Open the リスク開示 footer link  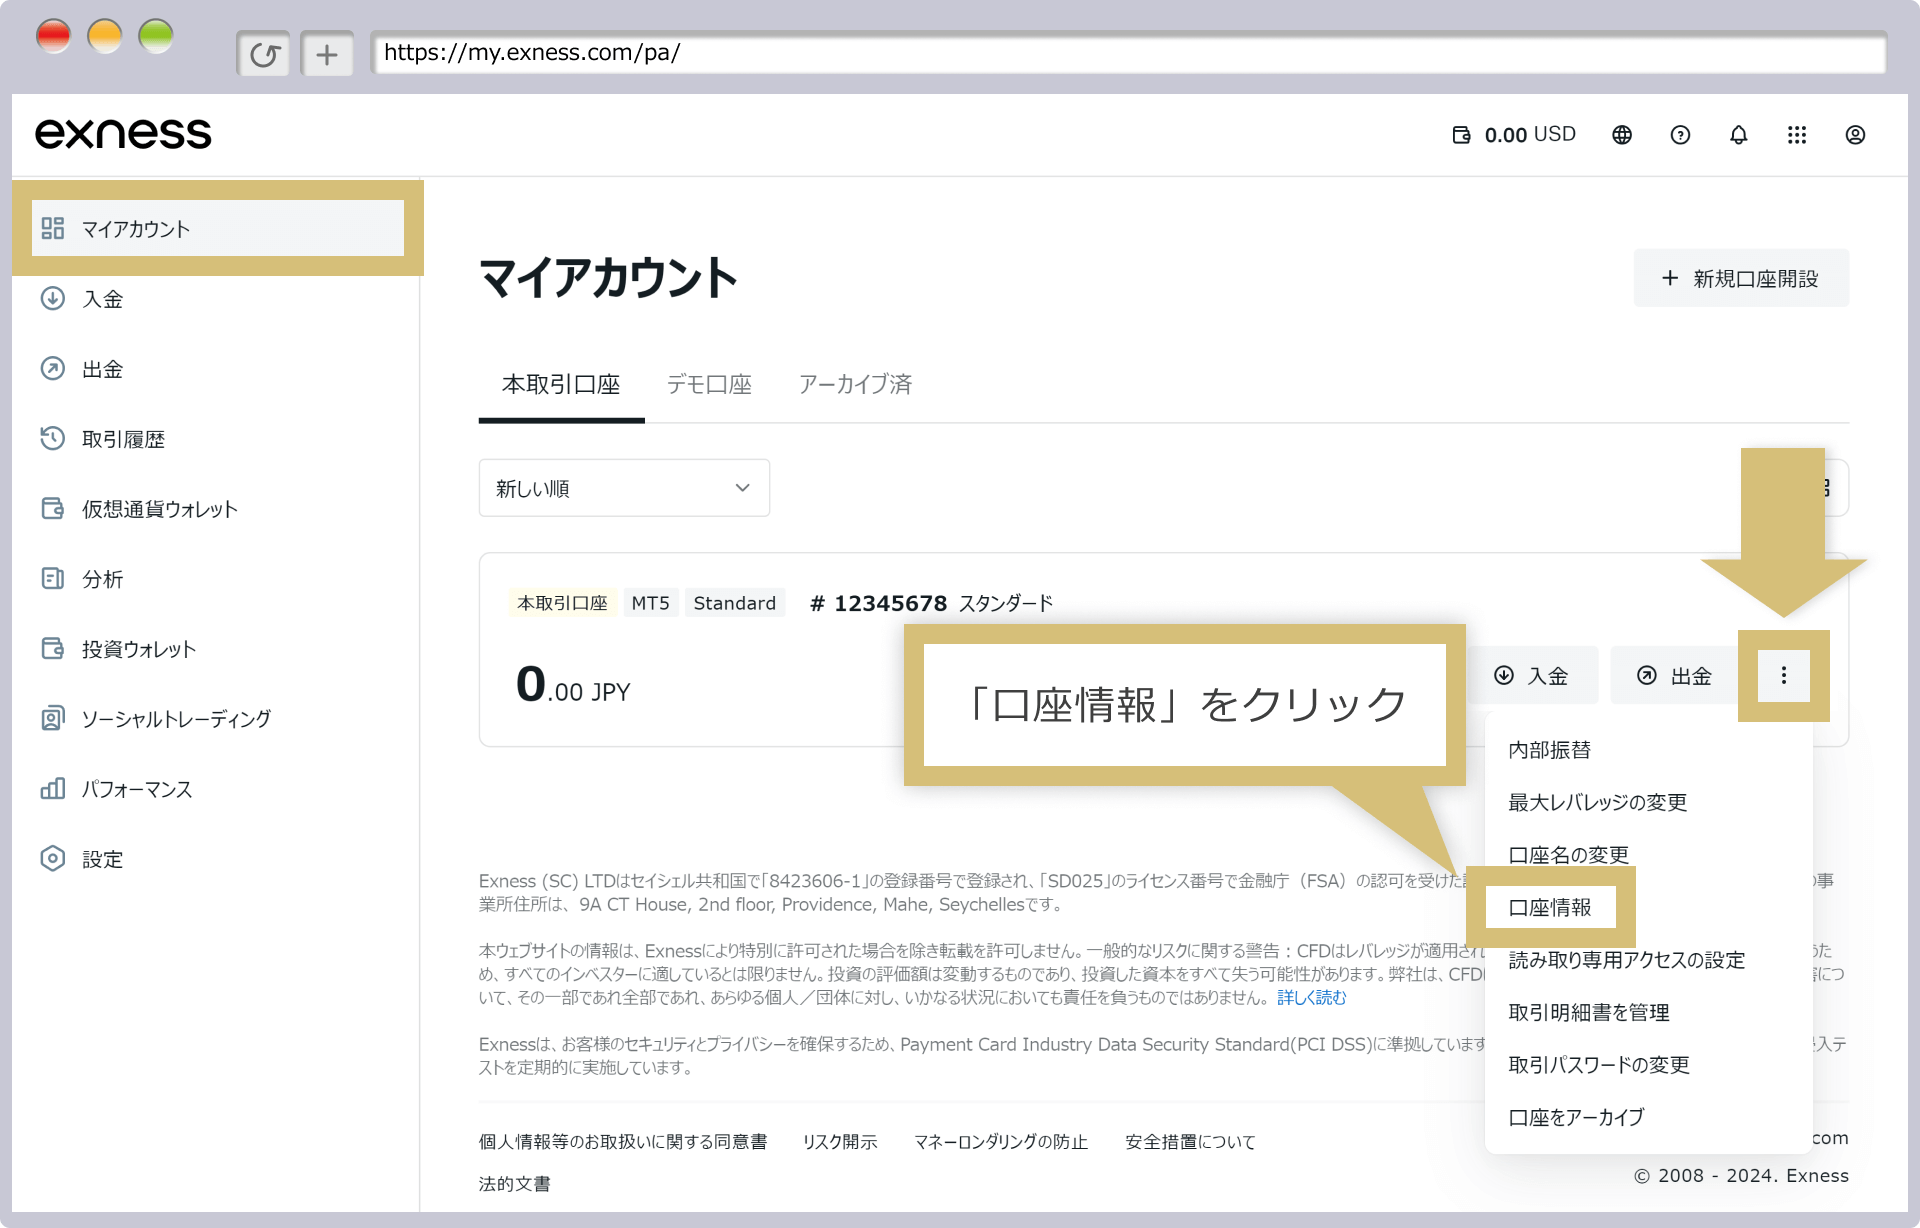click(x=840, y=1141)
